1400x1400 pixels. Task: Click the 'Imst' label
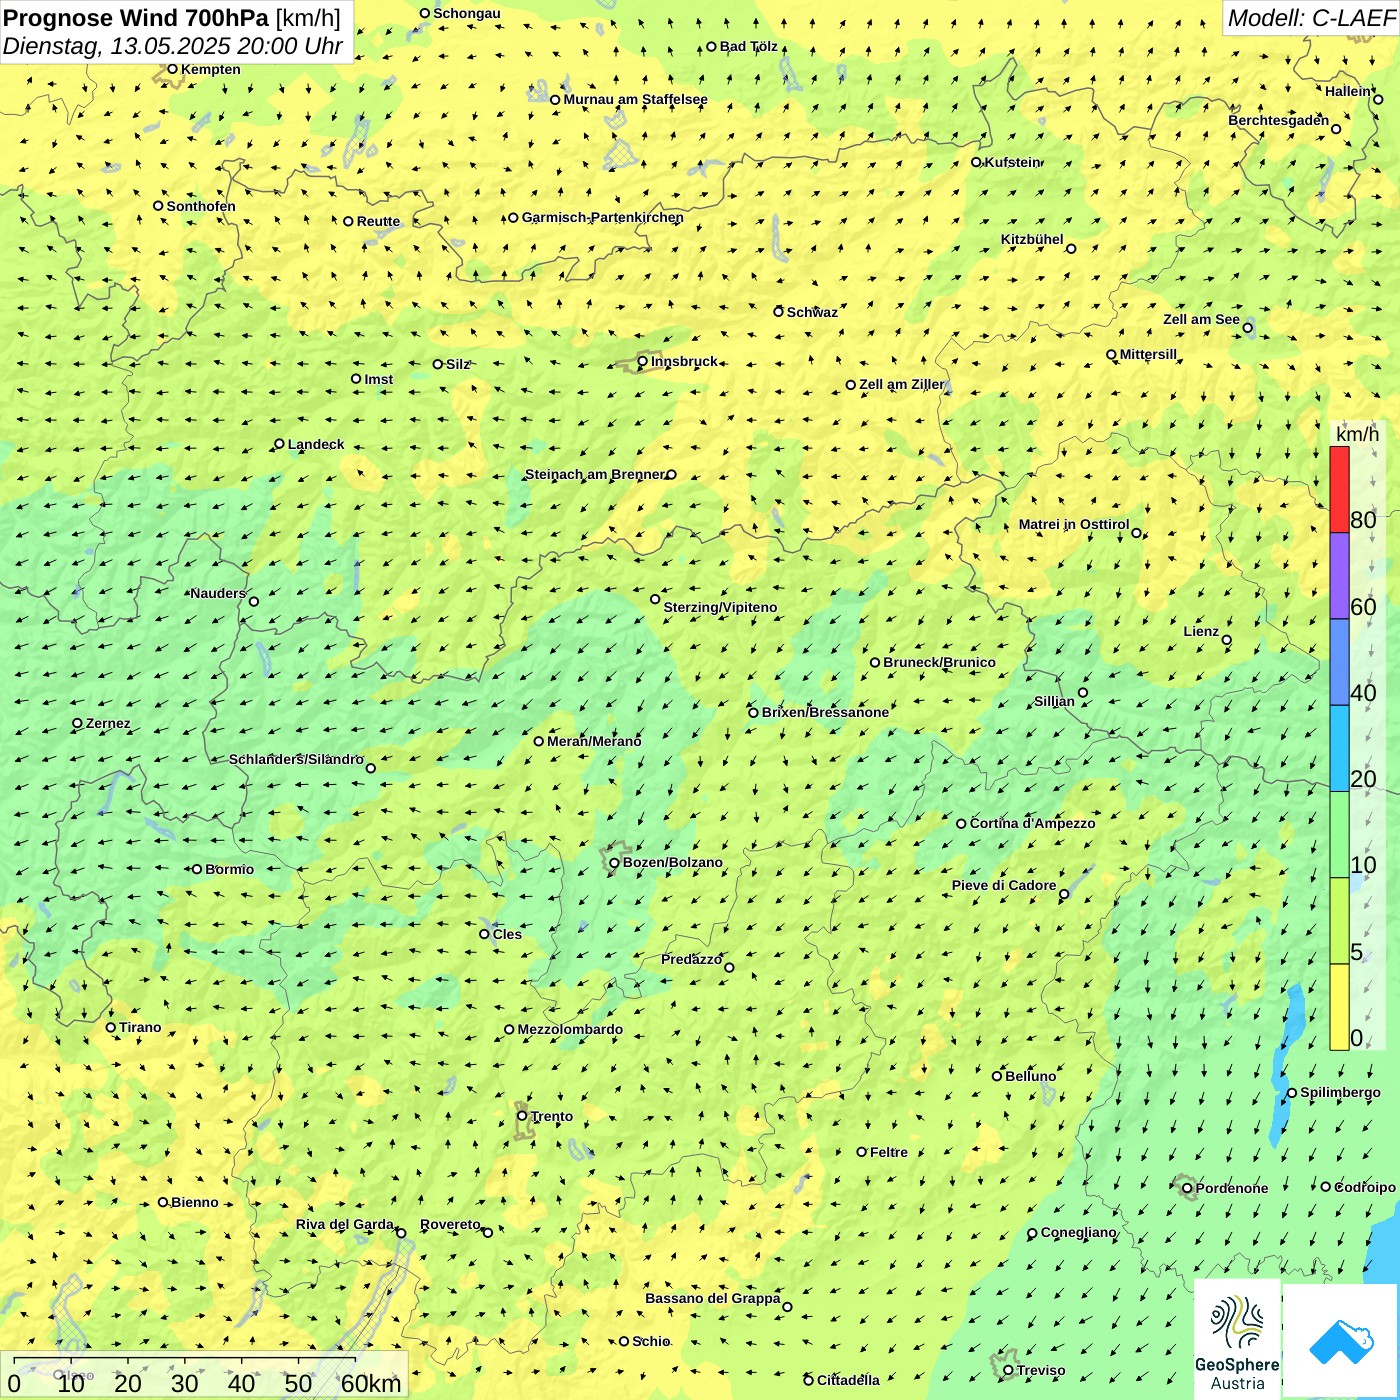click(379, 380)
